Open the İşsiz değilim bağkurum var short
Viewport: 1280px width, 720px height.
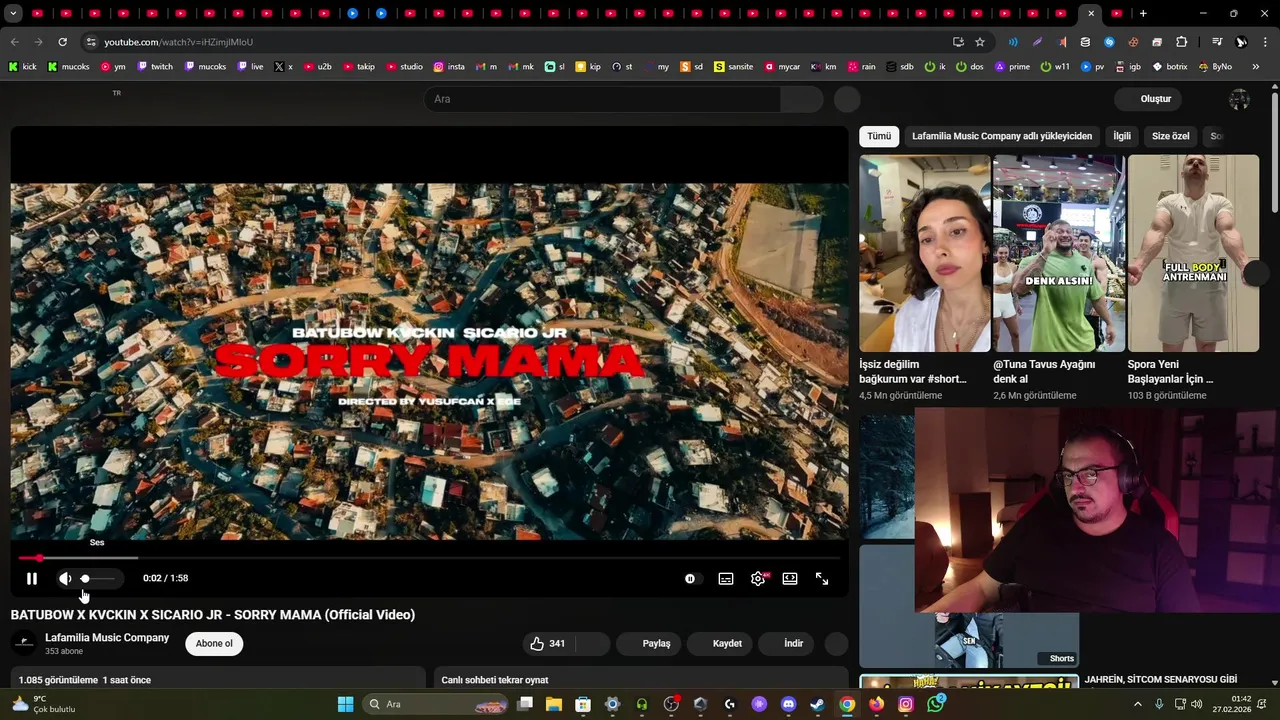coord(925,253)
